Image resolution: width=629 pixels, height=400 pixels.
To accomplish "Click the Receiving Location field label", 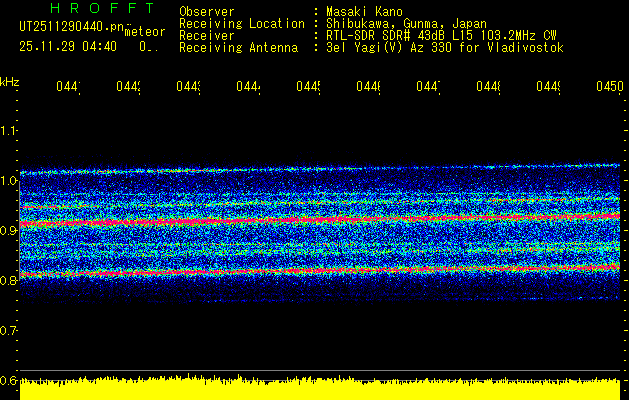I will coord(241,23).
